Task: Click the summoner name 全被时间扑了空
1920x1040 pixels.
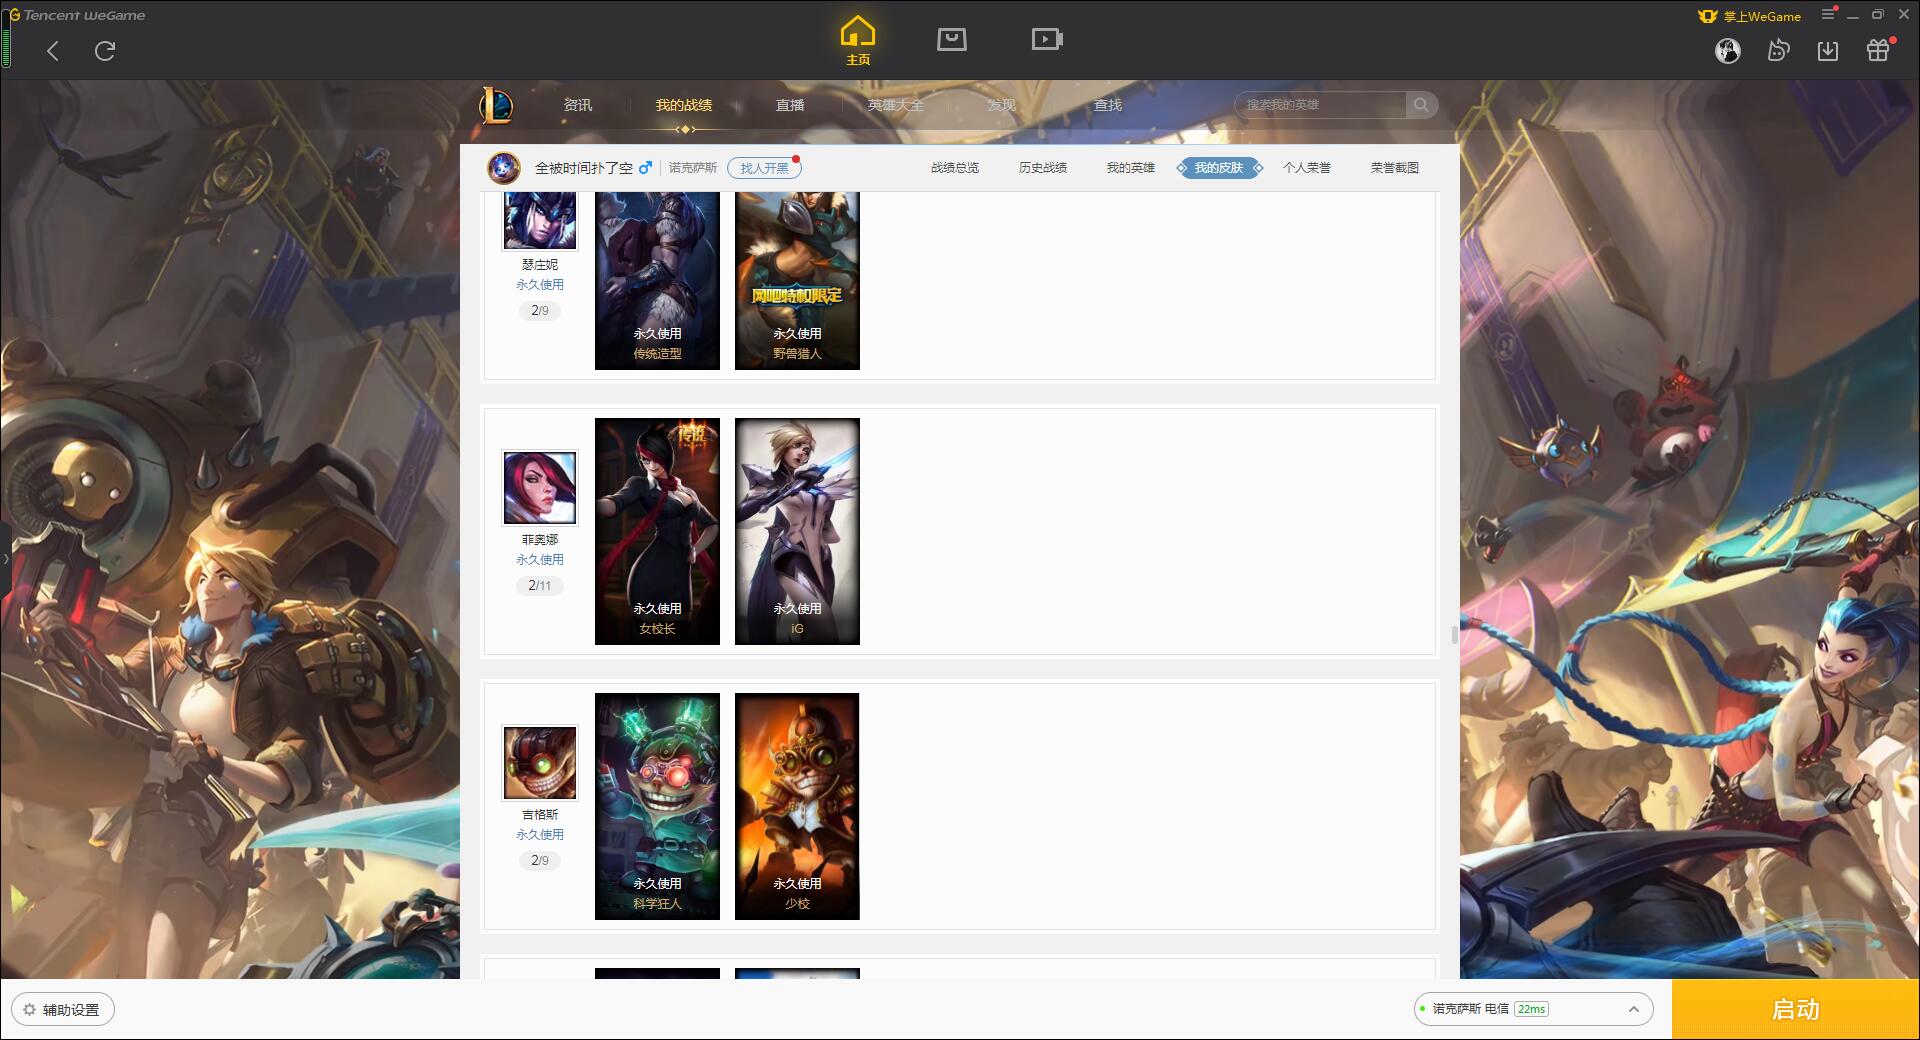Action: tap(584, 168)
